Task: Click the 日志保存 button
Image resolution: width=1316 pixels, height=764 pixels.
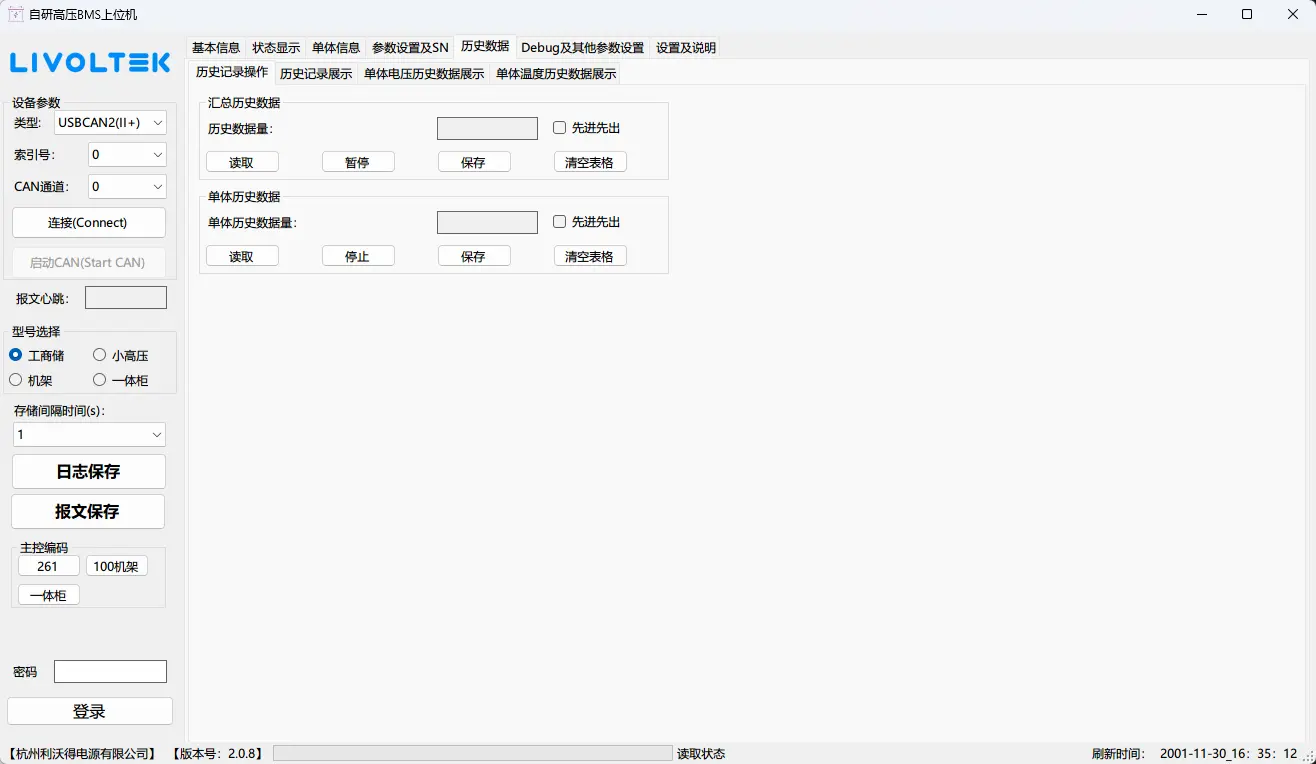Action: click(x=88, y=472)
